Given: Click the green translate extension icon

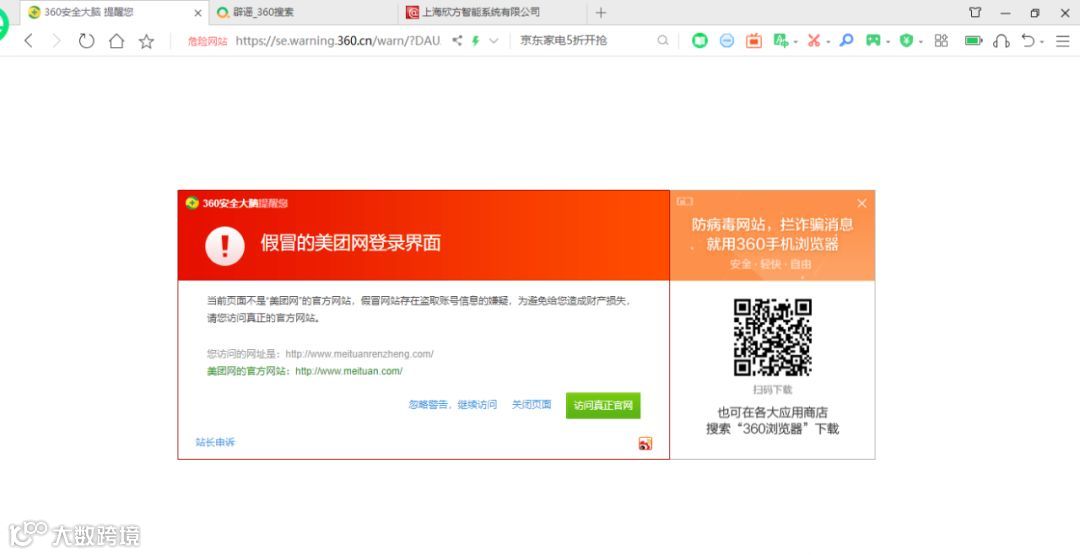Looking at the screenshot, I should click(x=780, y=41).
